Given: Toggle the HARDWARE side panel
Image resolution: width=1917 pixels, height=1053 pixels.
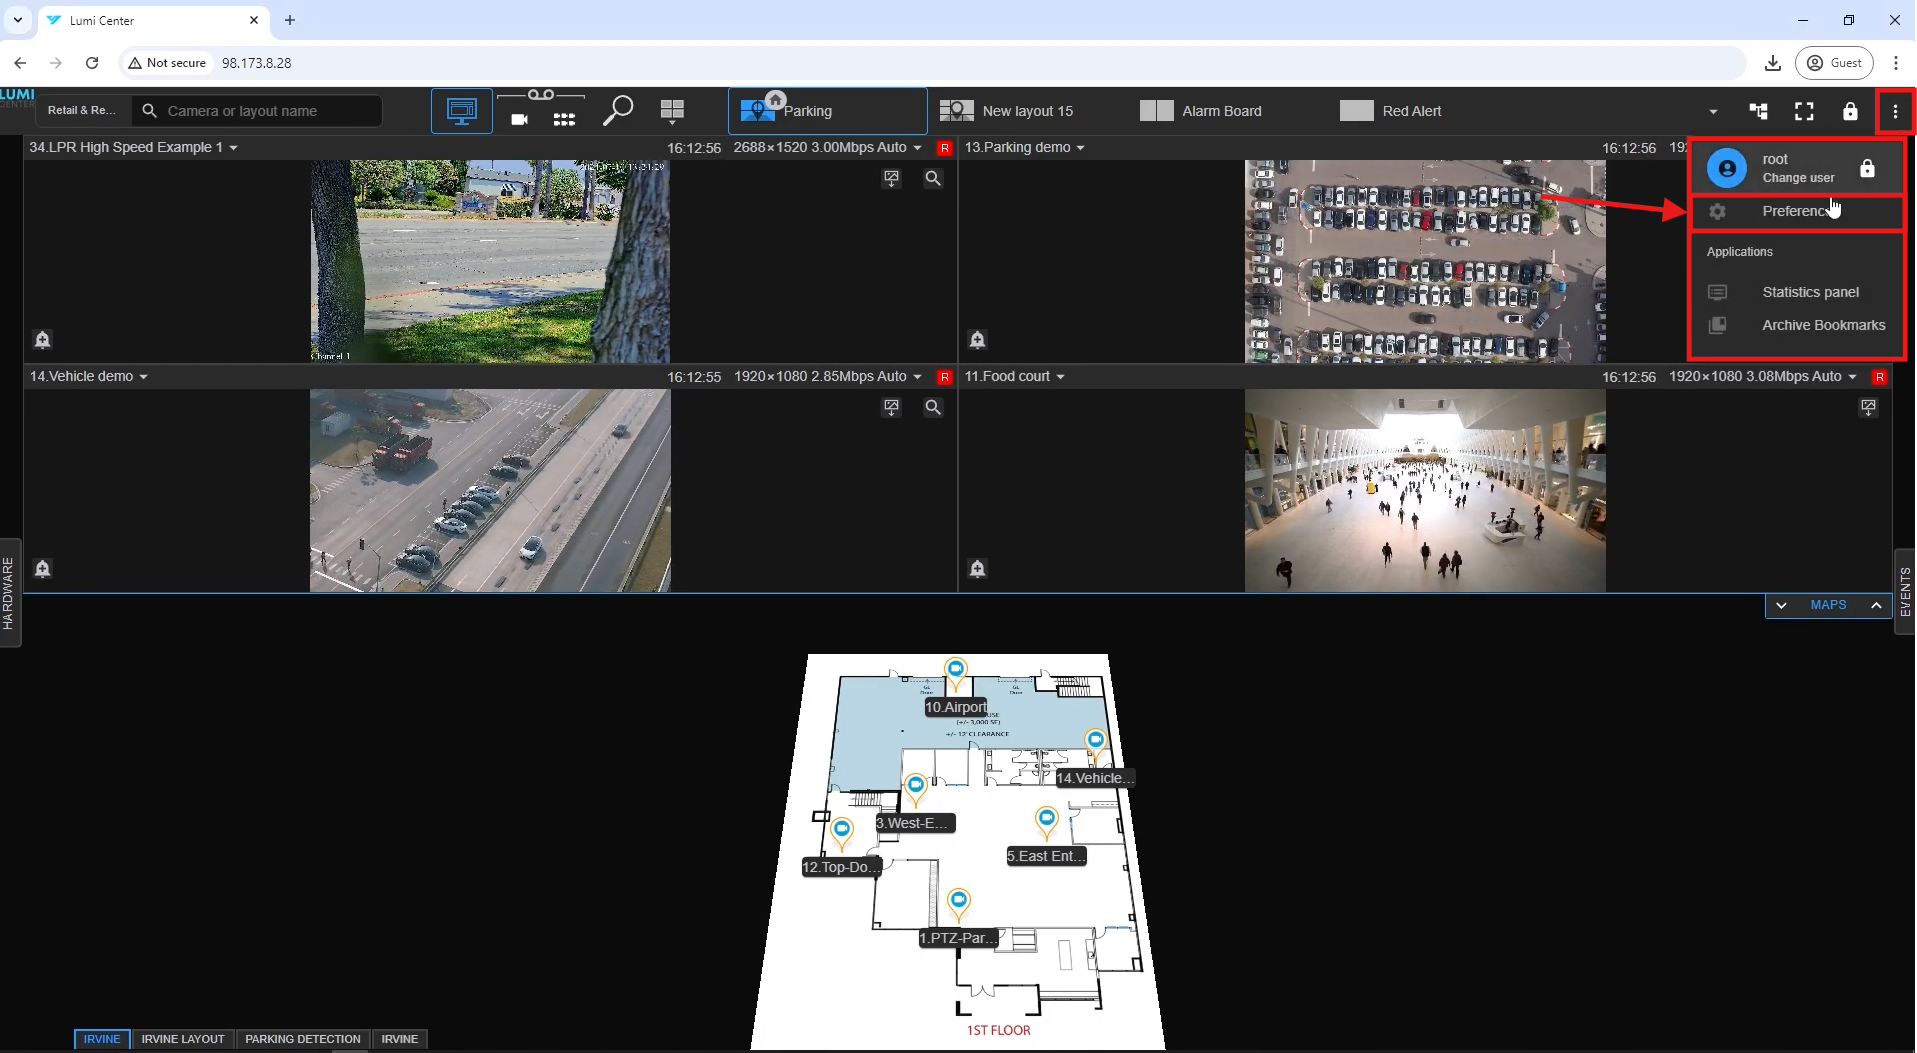Looking at the screenshot, I should point(9,593).
